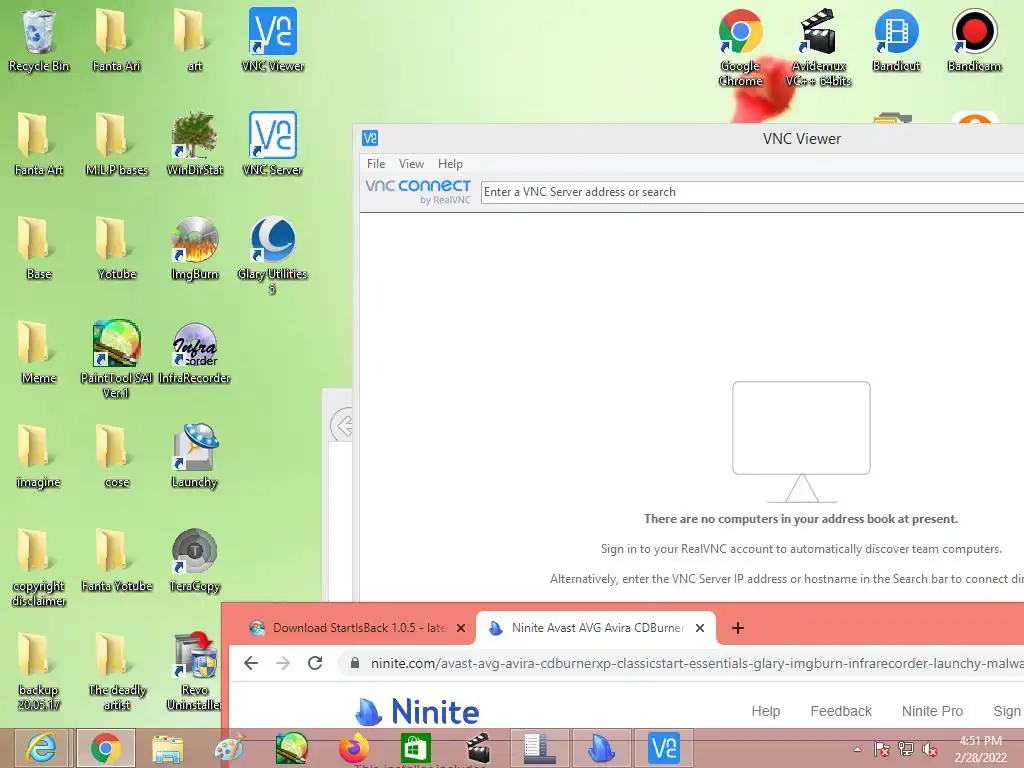
Task: Open the Ninite Help link
Action: [x=765, y=711]
